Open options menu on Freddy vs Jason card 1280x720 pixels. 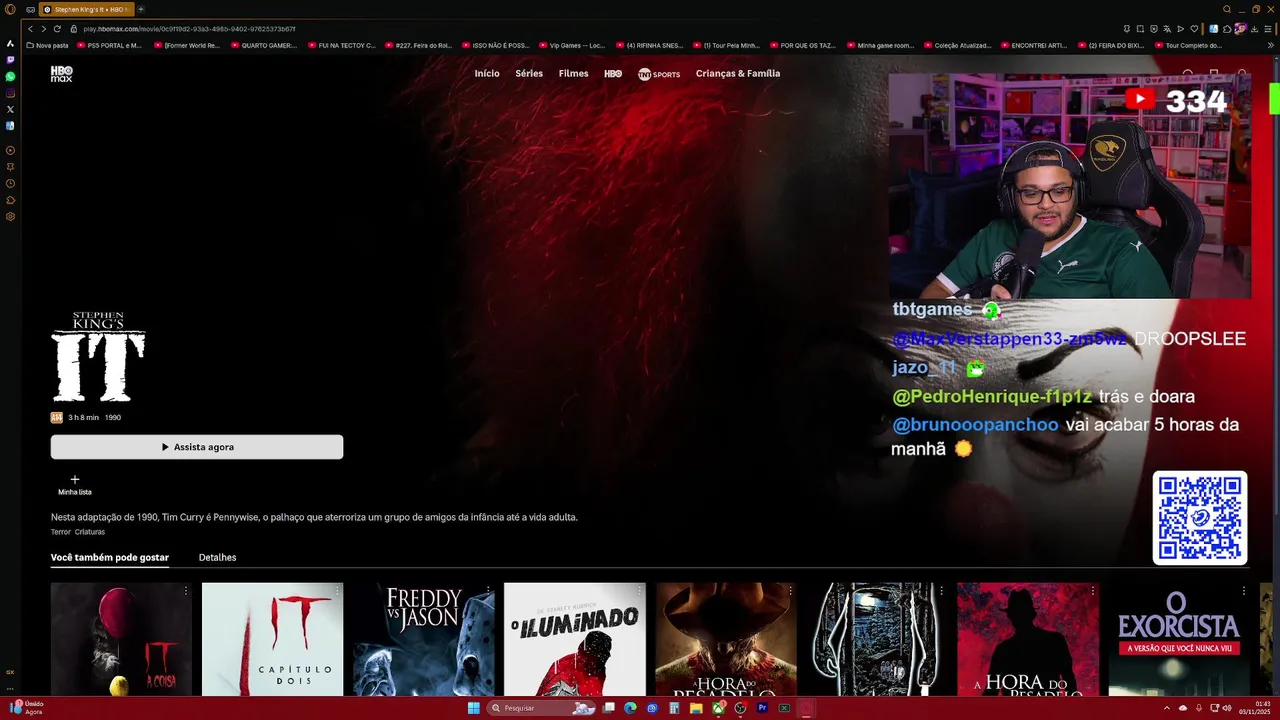[488, 591]
